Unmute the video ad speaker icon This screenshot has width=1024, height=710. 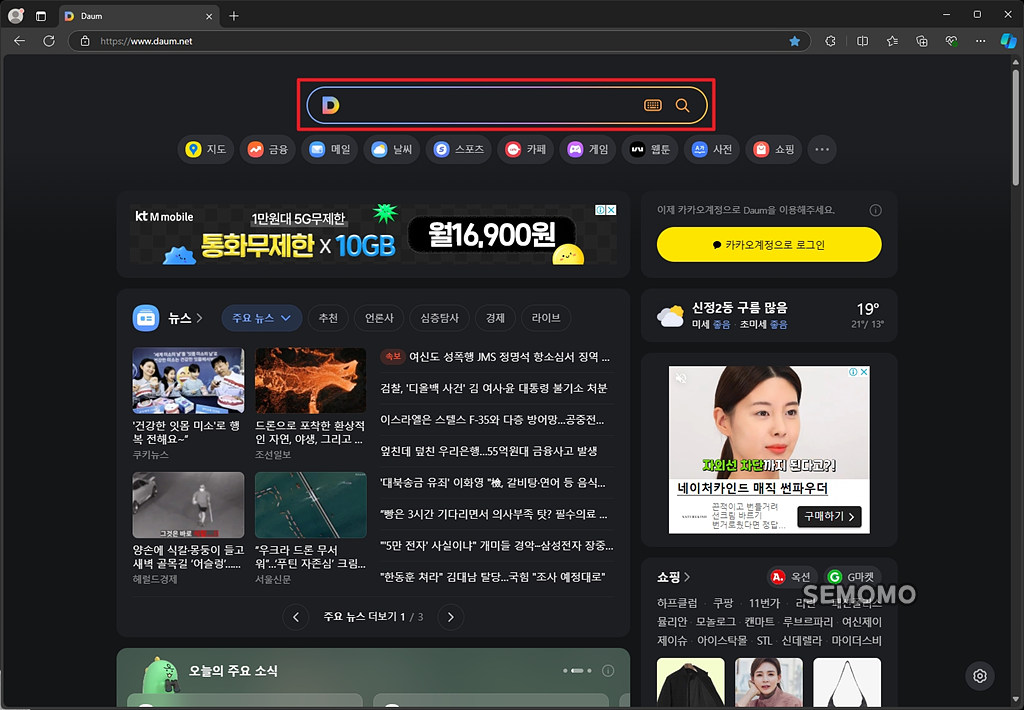(x=681, y=378)
